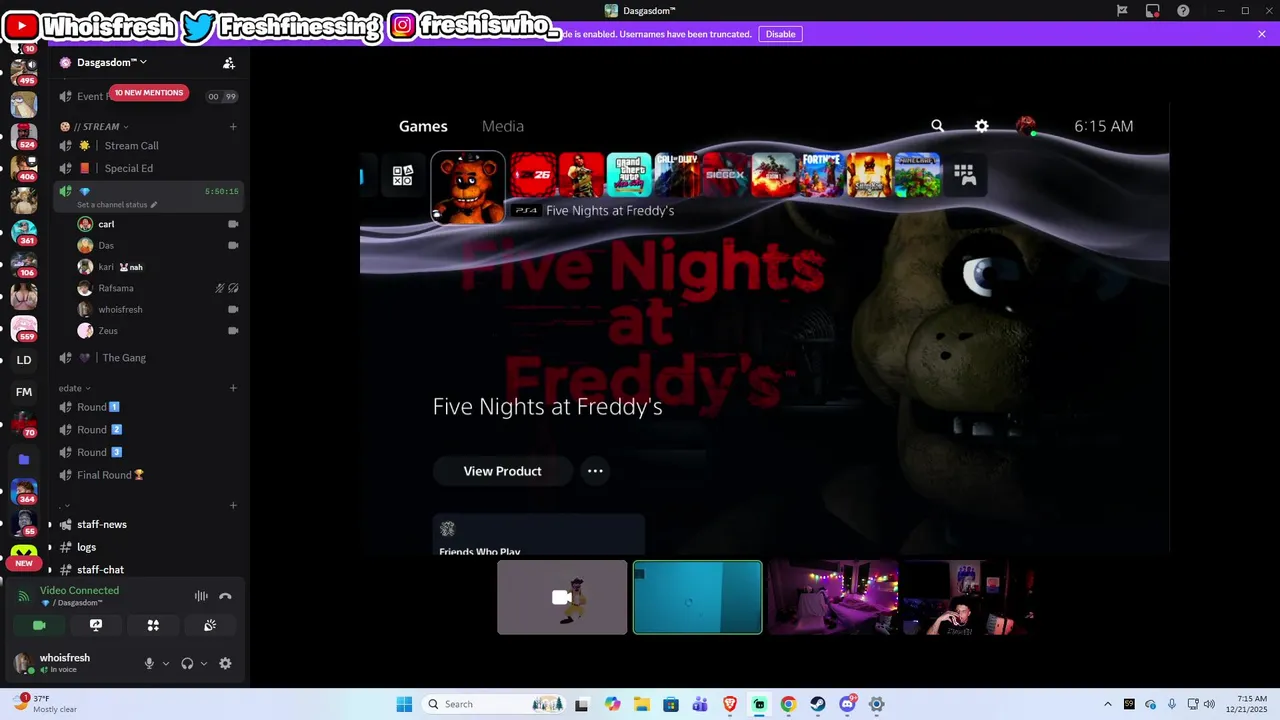Click the Set a channel status link

[x=117, y=205]
